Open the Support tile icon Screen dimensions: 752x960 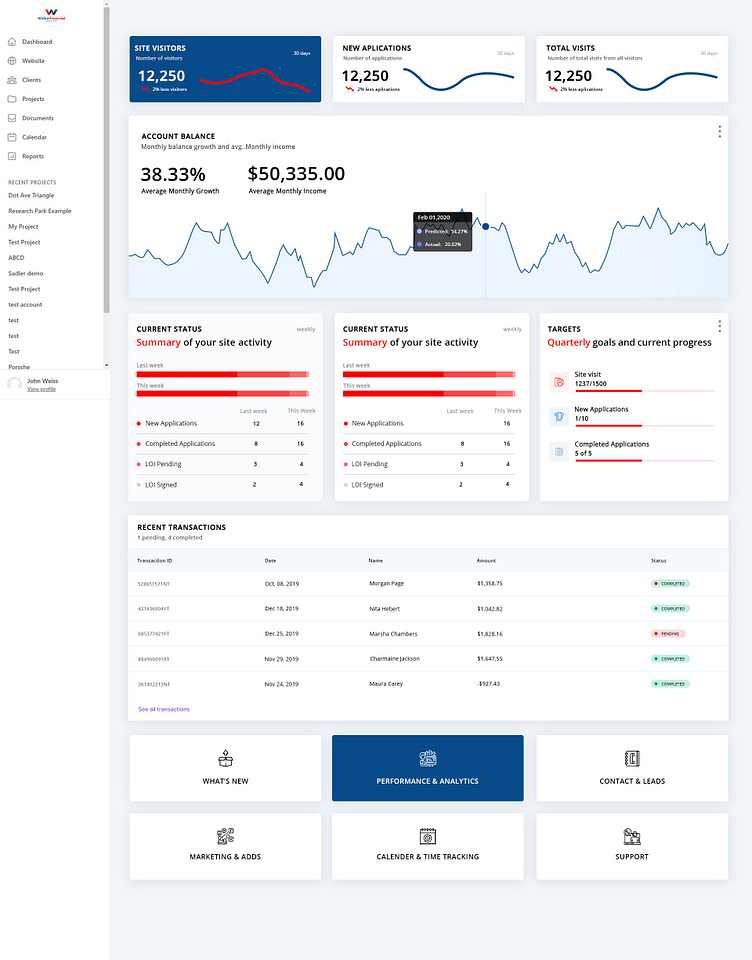click(631, 835)
